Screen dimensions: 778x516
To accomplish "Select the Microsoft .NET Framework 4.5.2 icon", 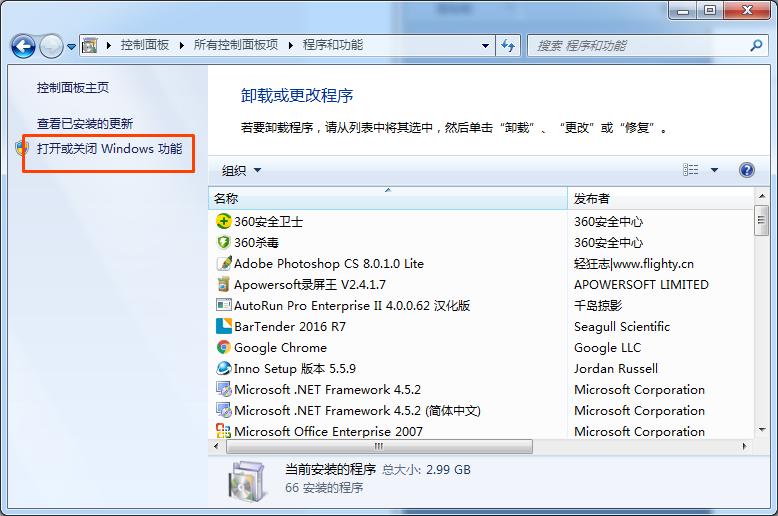I will point(224,389).
